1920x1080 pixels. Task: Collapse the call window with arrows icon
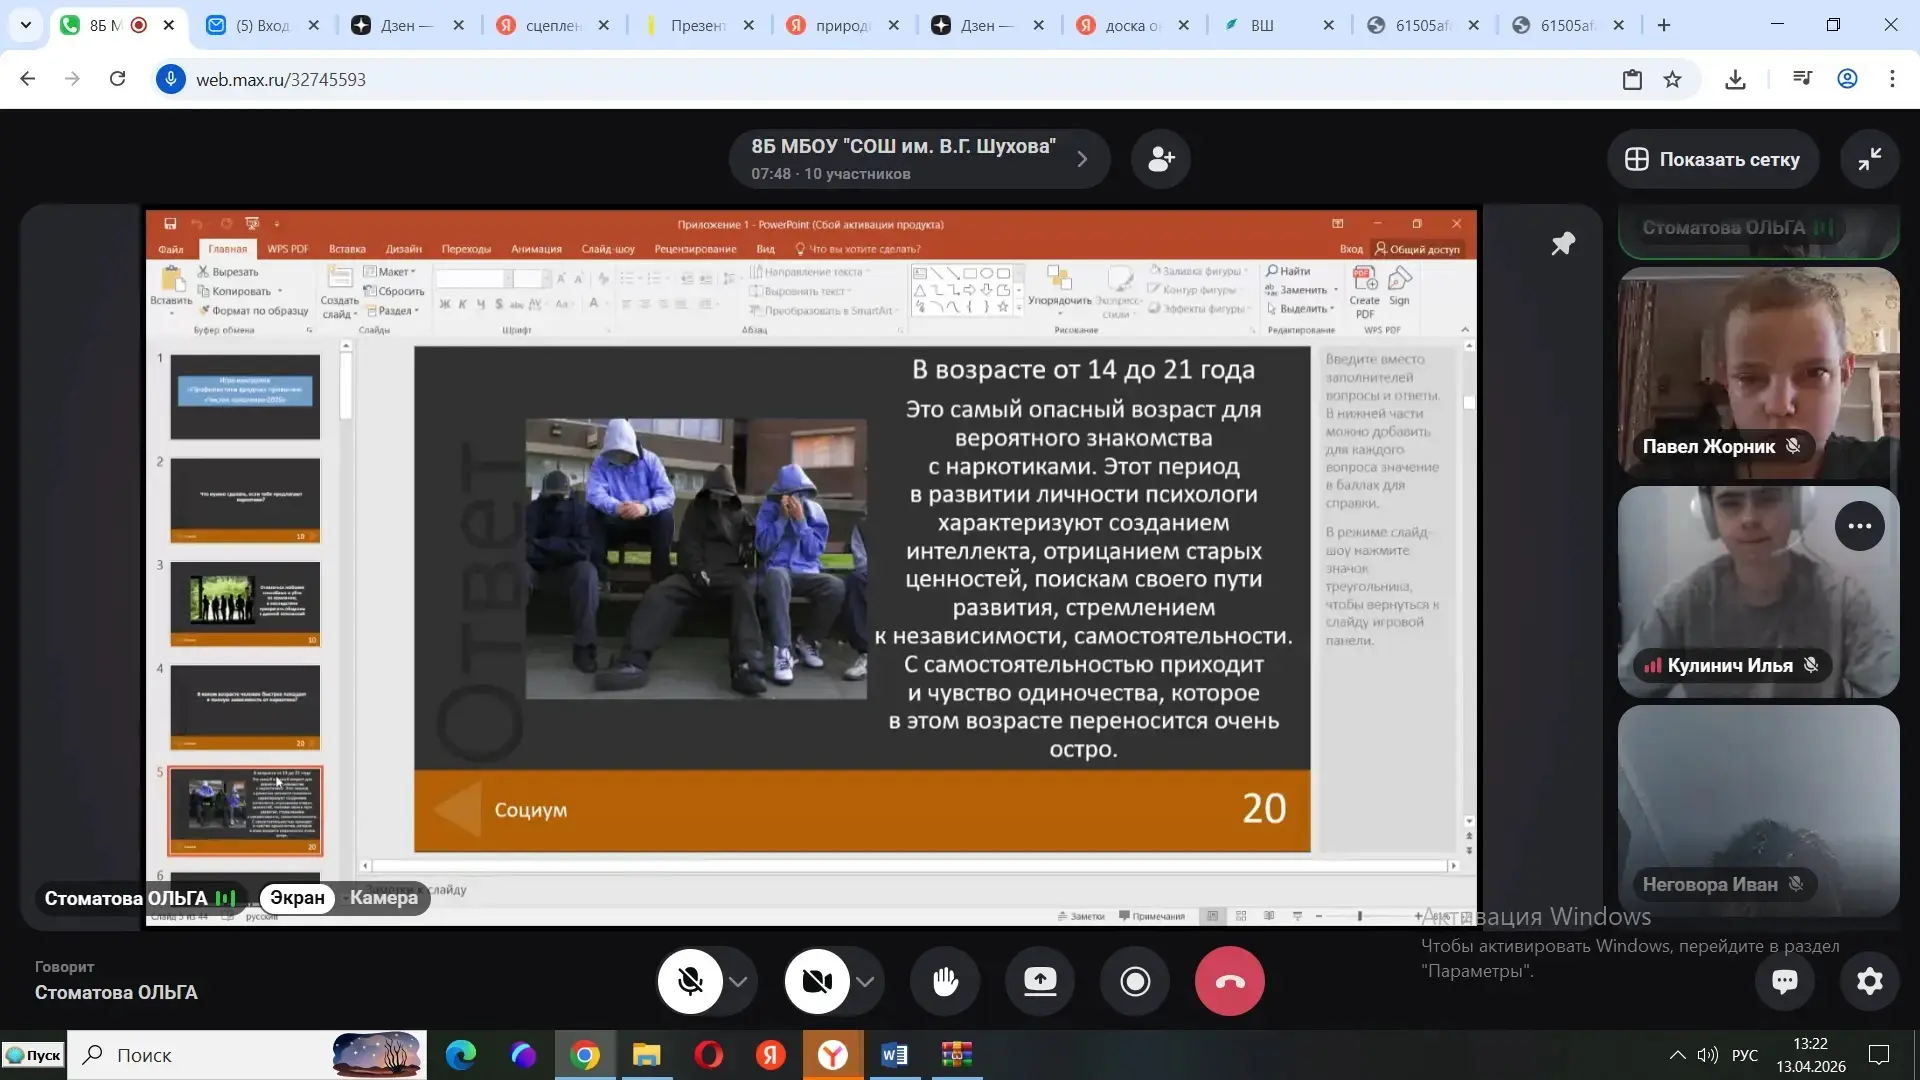1869,159
